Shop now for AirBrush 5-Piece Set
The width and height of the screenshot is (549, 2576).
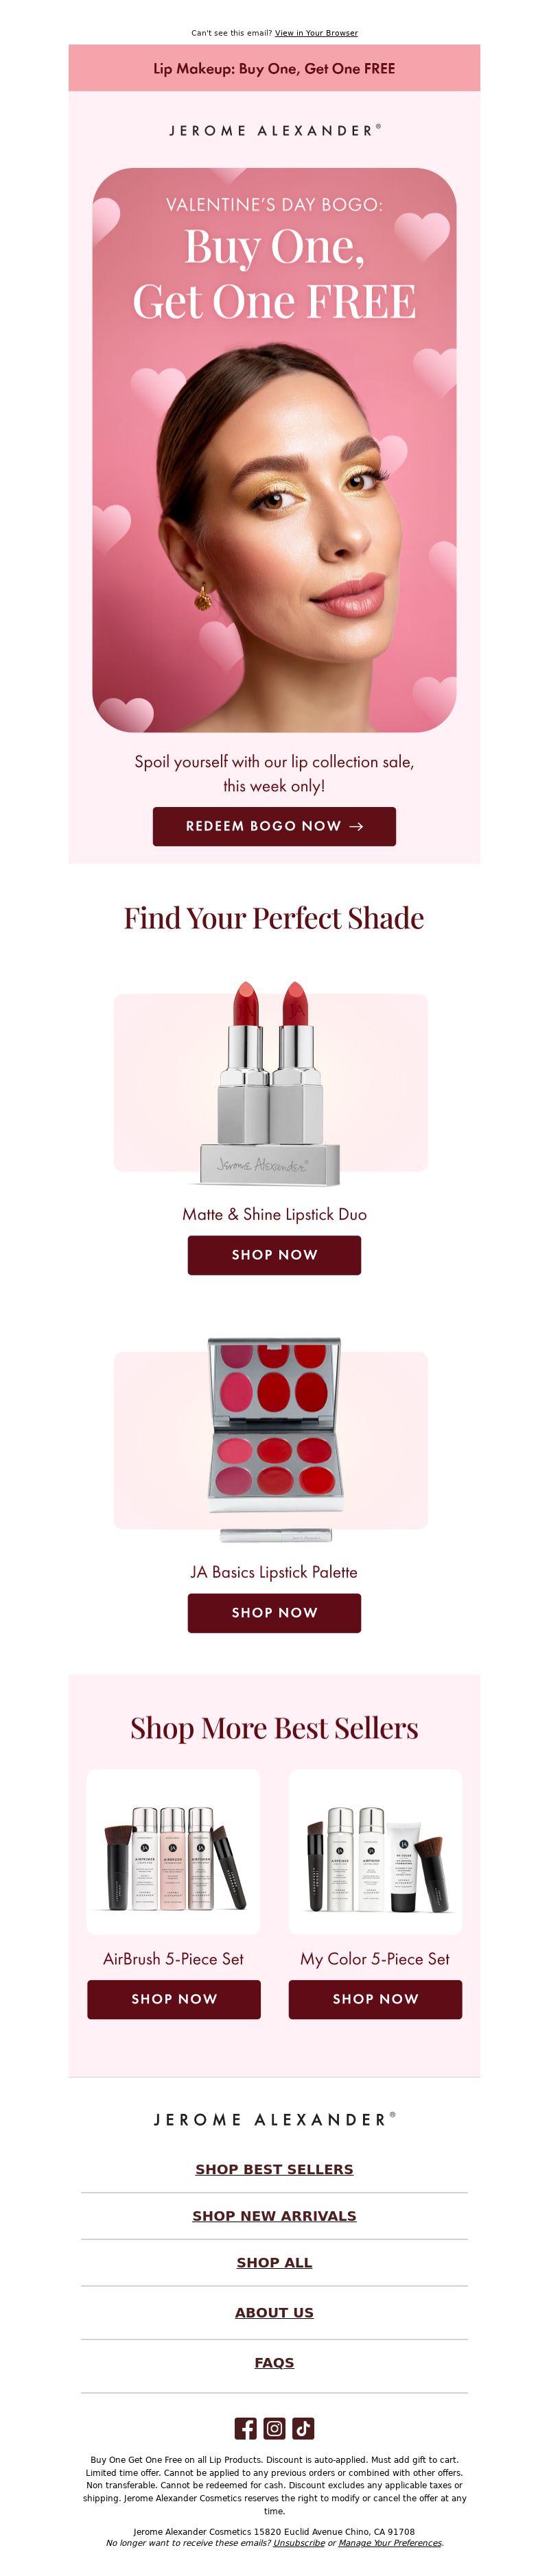pos(174,1999)
